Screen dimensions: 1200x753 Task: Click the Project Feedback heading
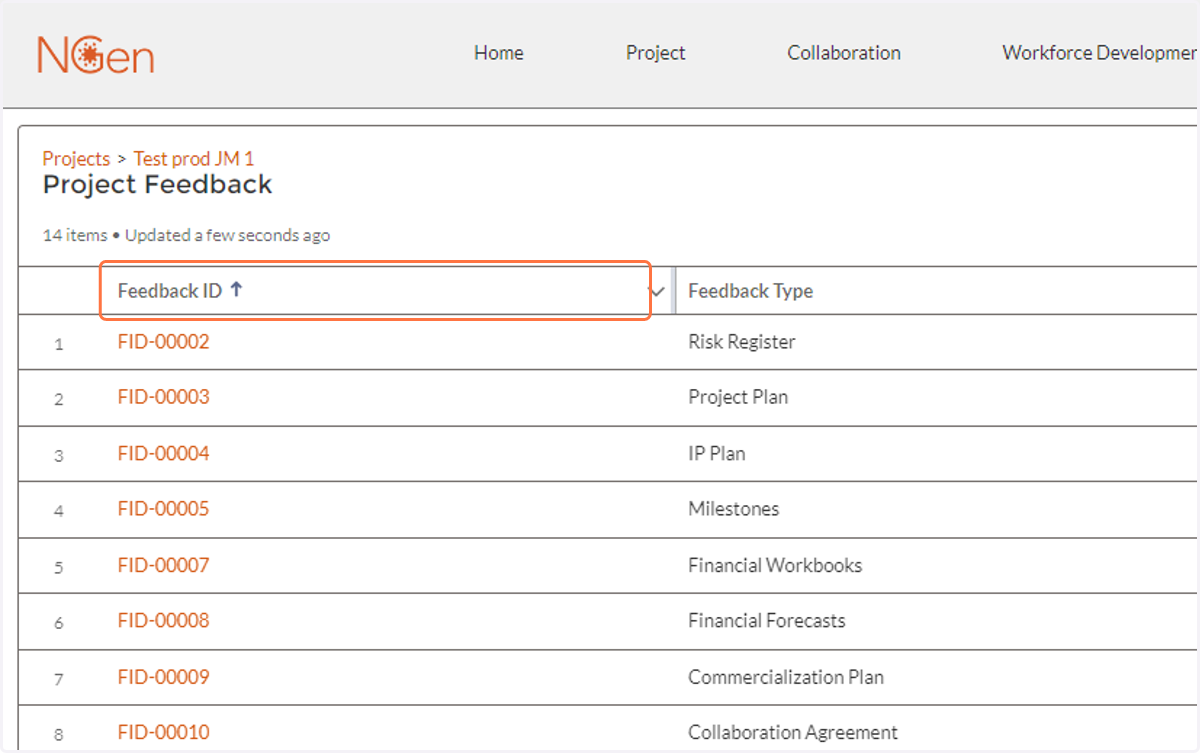[x=157, y=185]
